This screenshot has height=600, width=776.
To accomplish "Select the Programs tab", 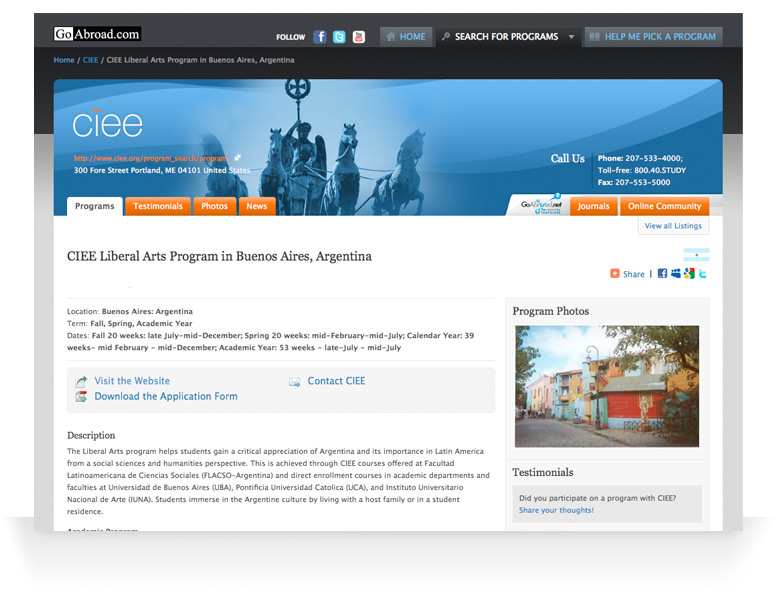I will point(95,206).
